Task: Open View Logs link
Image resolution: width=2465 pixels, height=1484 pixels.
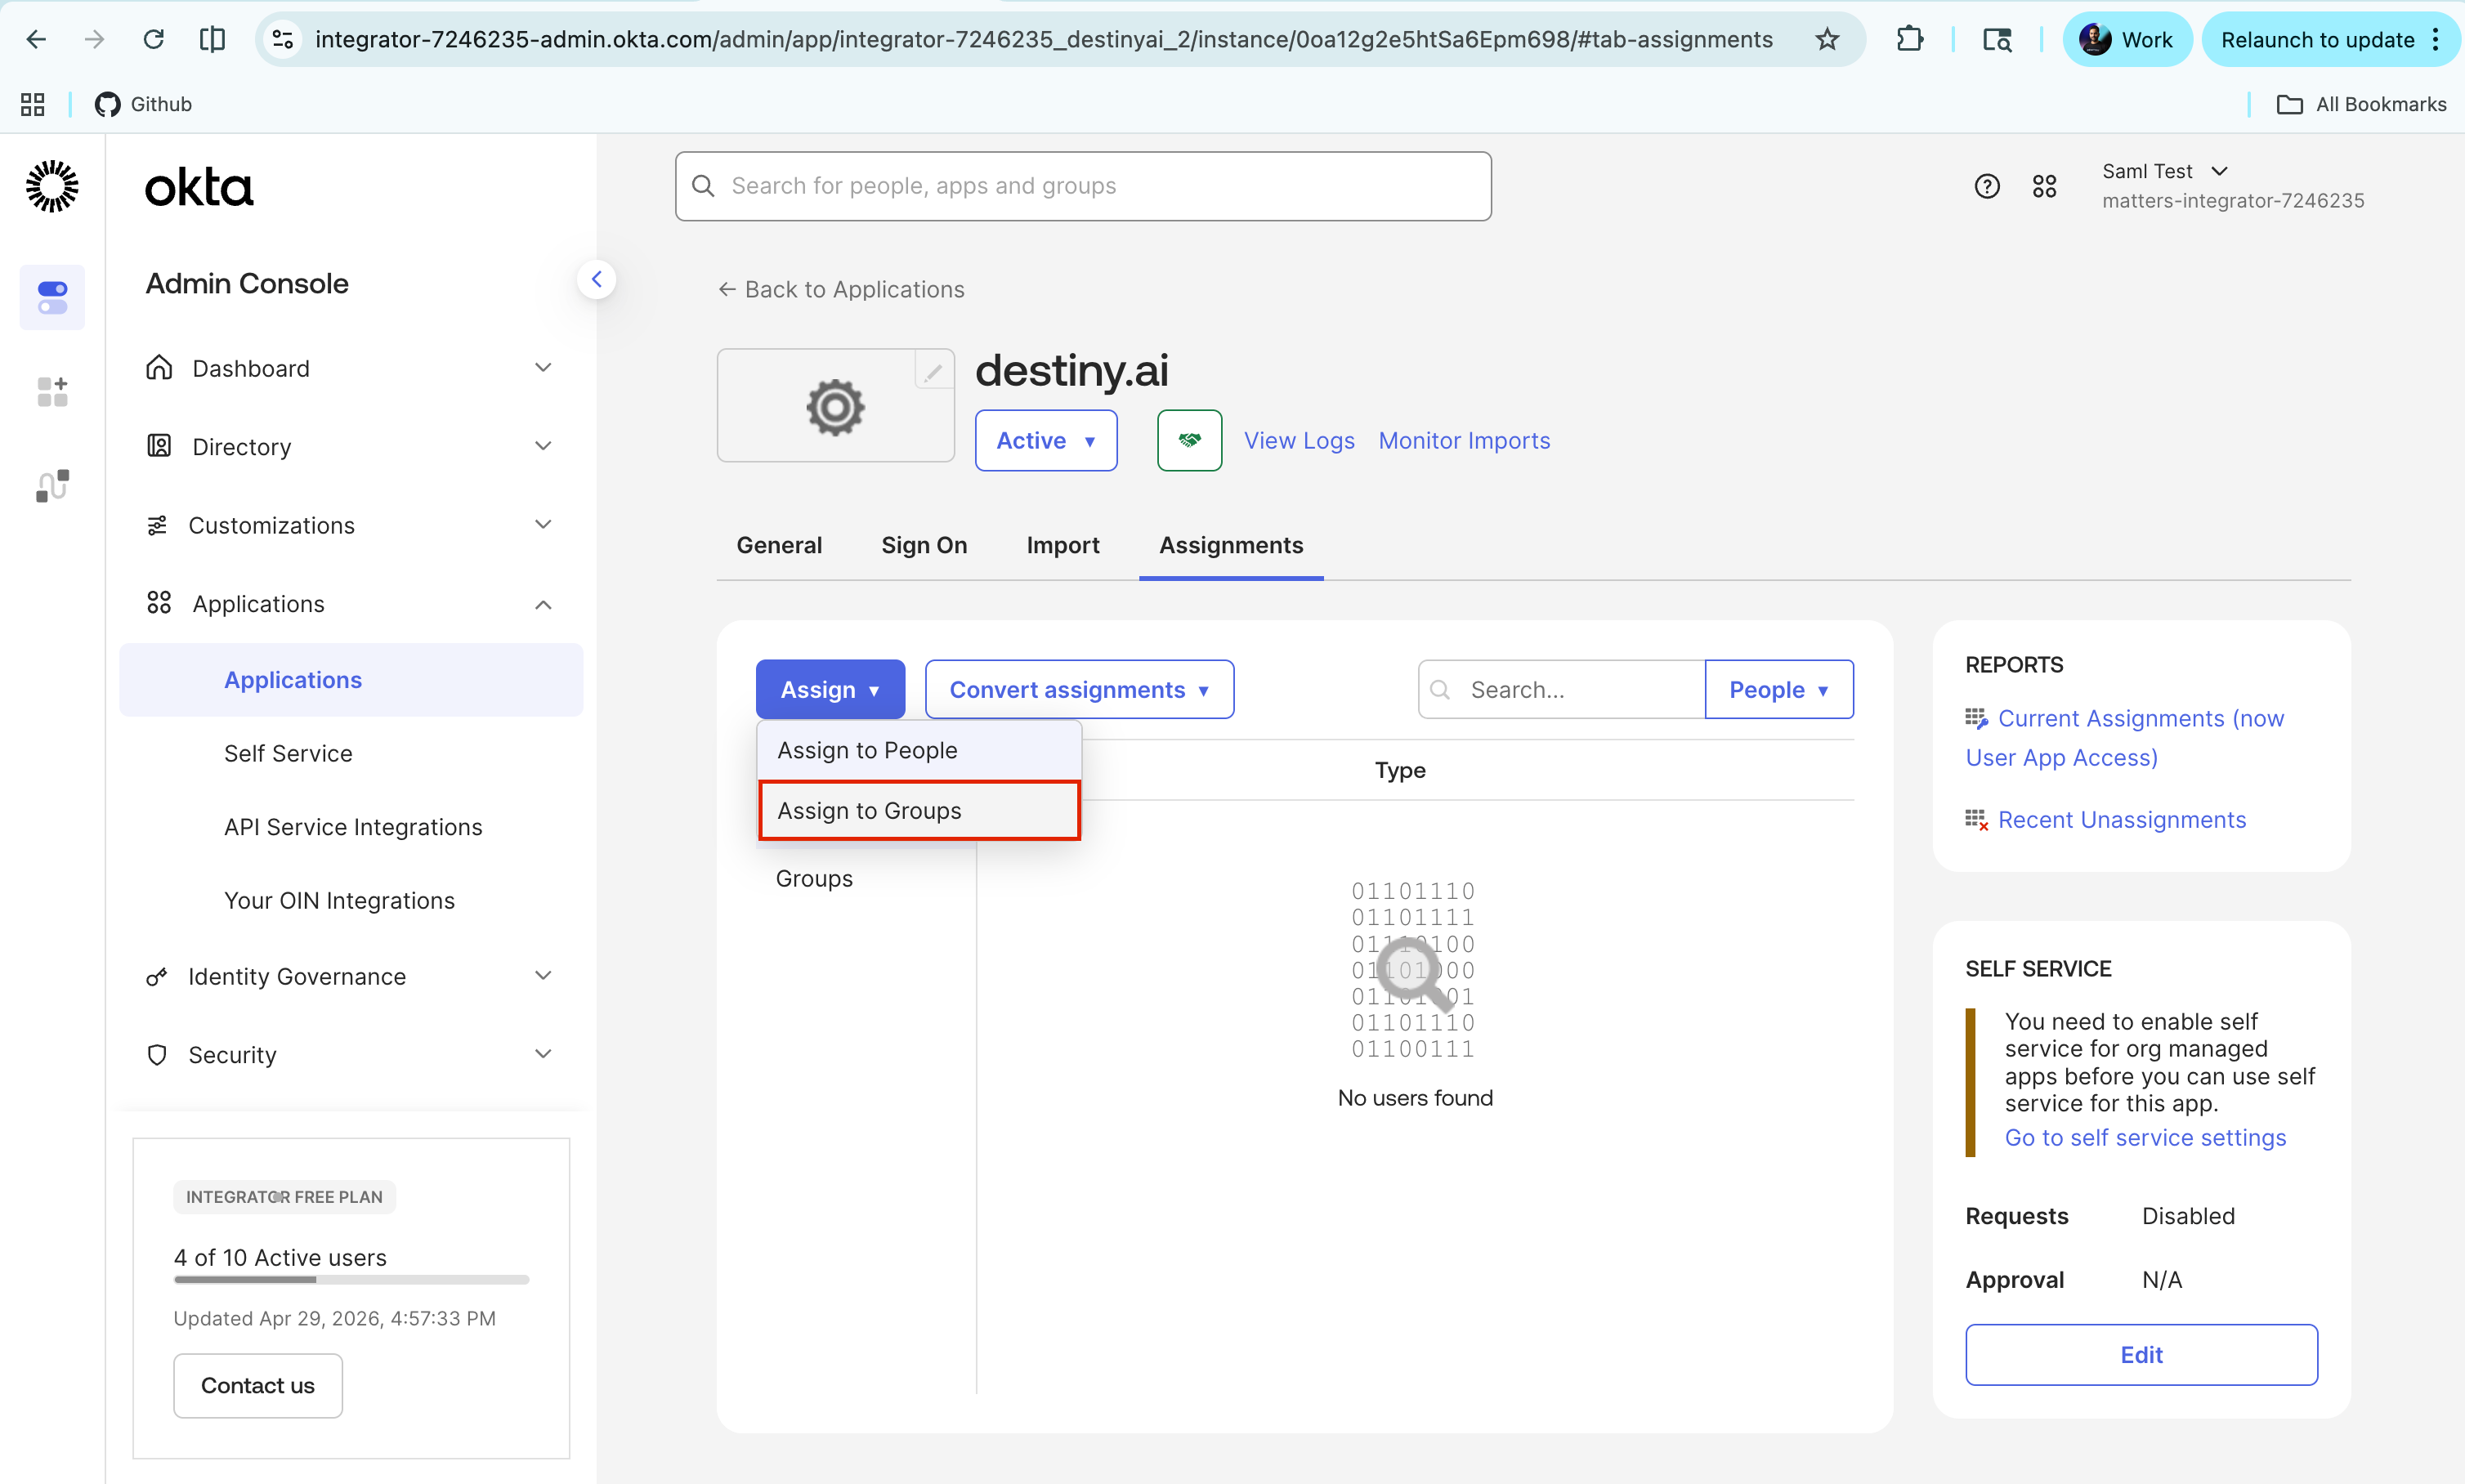Action: (x=1299, y=440)
